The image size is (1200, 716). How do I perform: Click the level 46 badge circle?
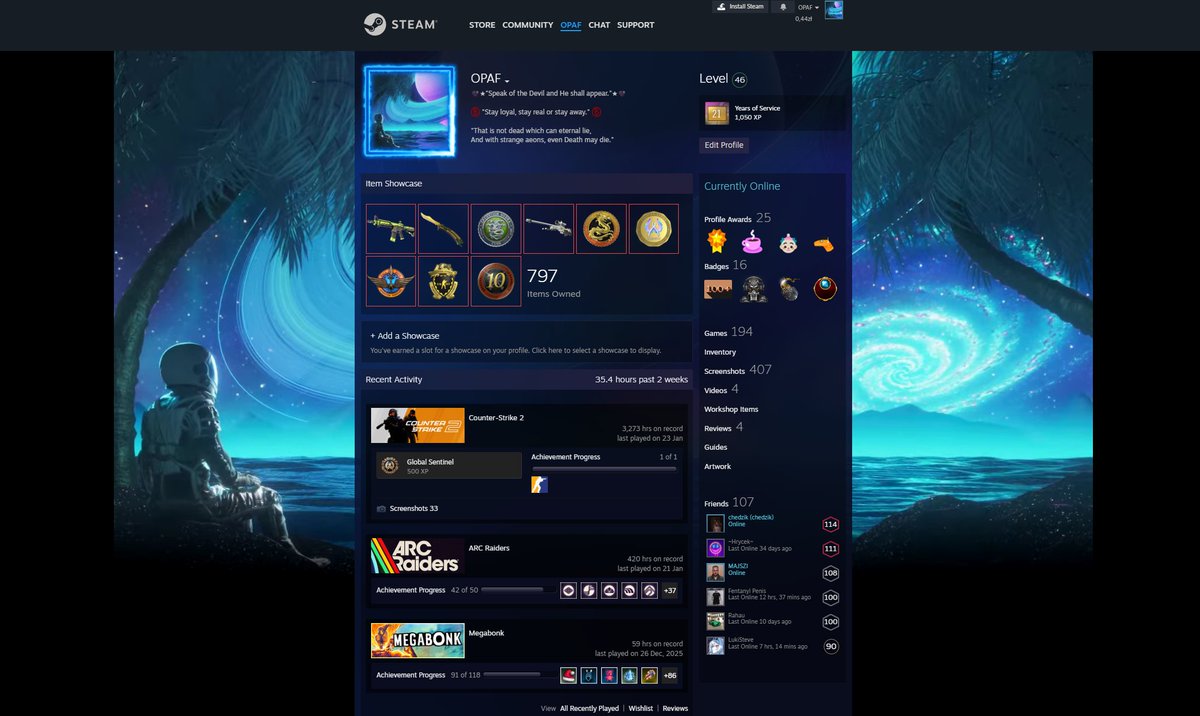739,80
